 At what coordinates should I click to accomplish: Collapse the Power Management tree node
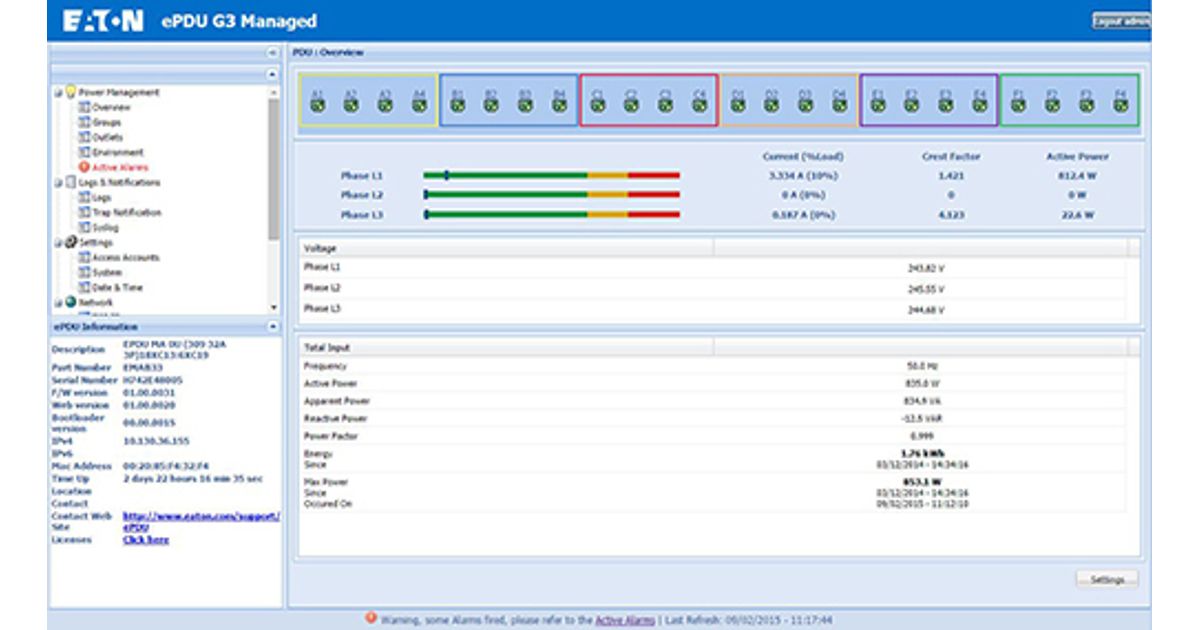pos(57,93)
